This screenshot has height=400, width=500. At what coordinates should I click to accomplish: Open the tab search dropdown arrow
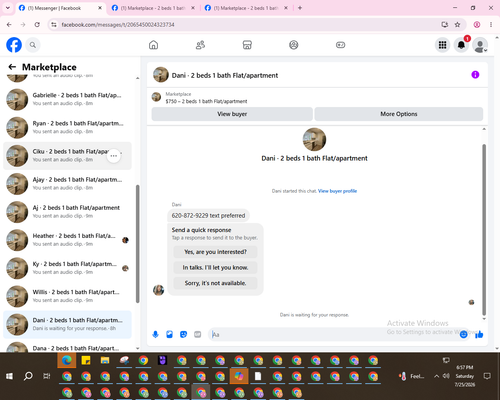[8, 8]
